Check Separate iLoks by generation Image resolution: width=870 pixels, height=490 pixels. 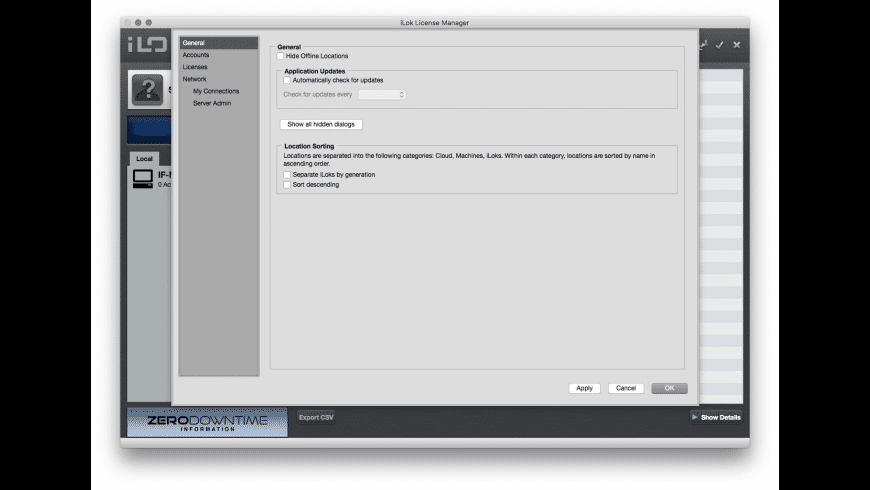pos(287,175)
